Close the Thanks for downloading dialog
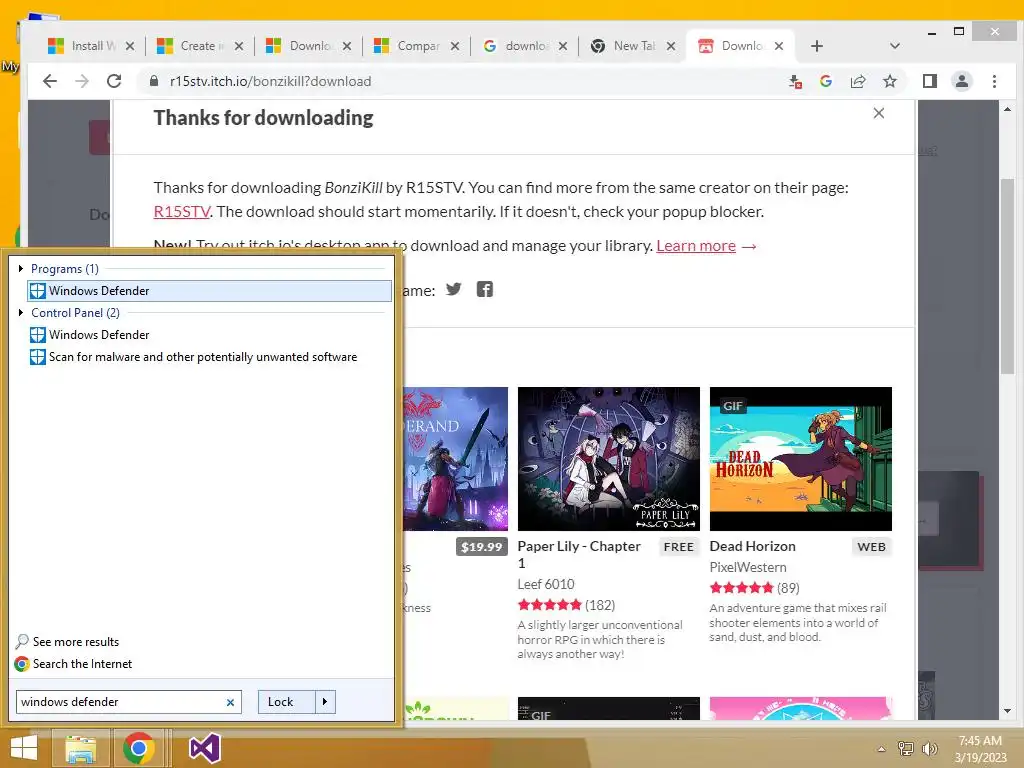The width and height of the screenshot is (1024, 768). pyautogui.click(x=878, y=113)
